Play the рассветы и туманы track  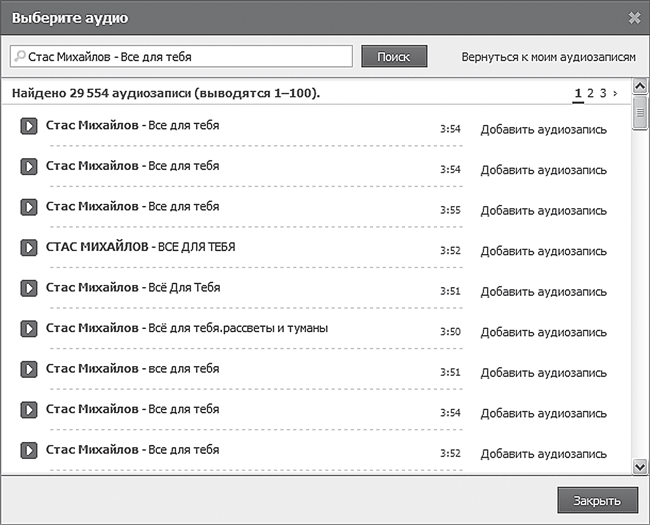(x=29, y=328)
